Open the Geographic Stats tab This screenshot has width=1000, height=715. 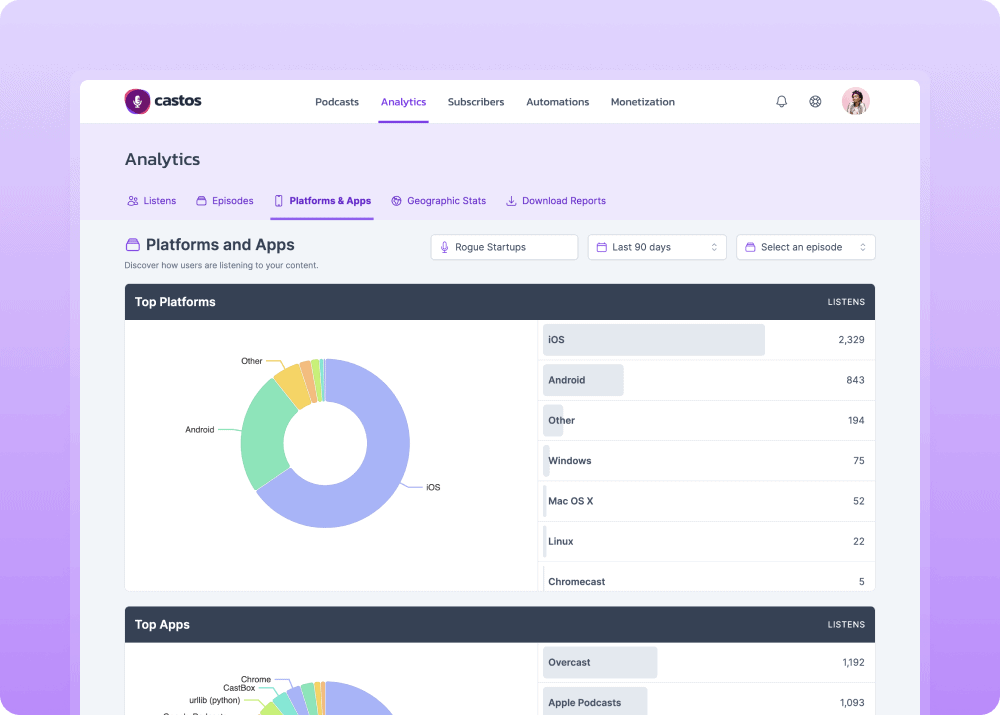(439, 201)
